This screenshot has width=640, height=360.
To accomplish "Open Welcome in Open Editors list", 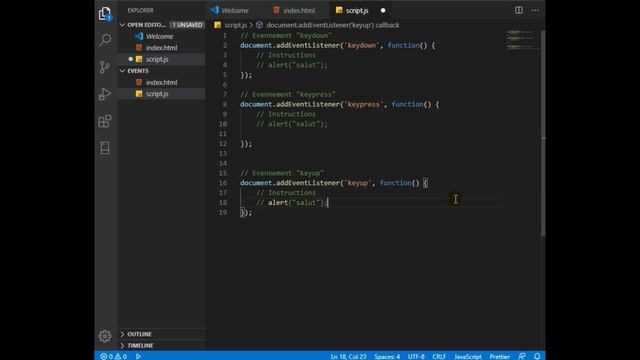I will point(161,36).
